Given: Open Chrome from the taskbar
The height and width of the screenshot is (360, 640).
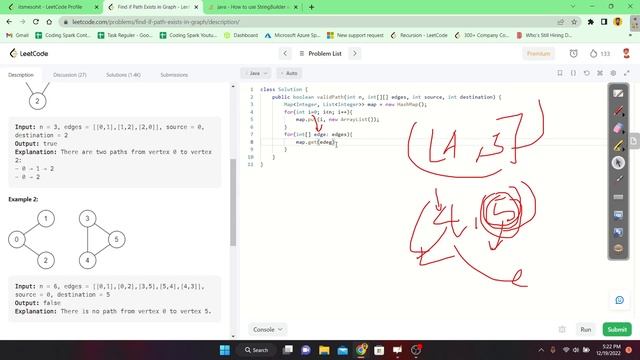Looking at the screenshot, I should click(x=361, y=350).
